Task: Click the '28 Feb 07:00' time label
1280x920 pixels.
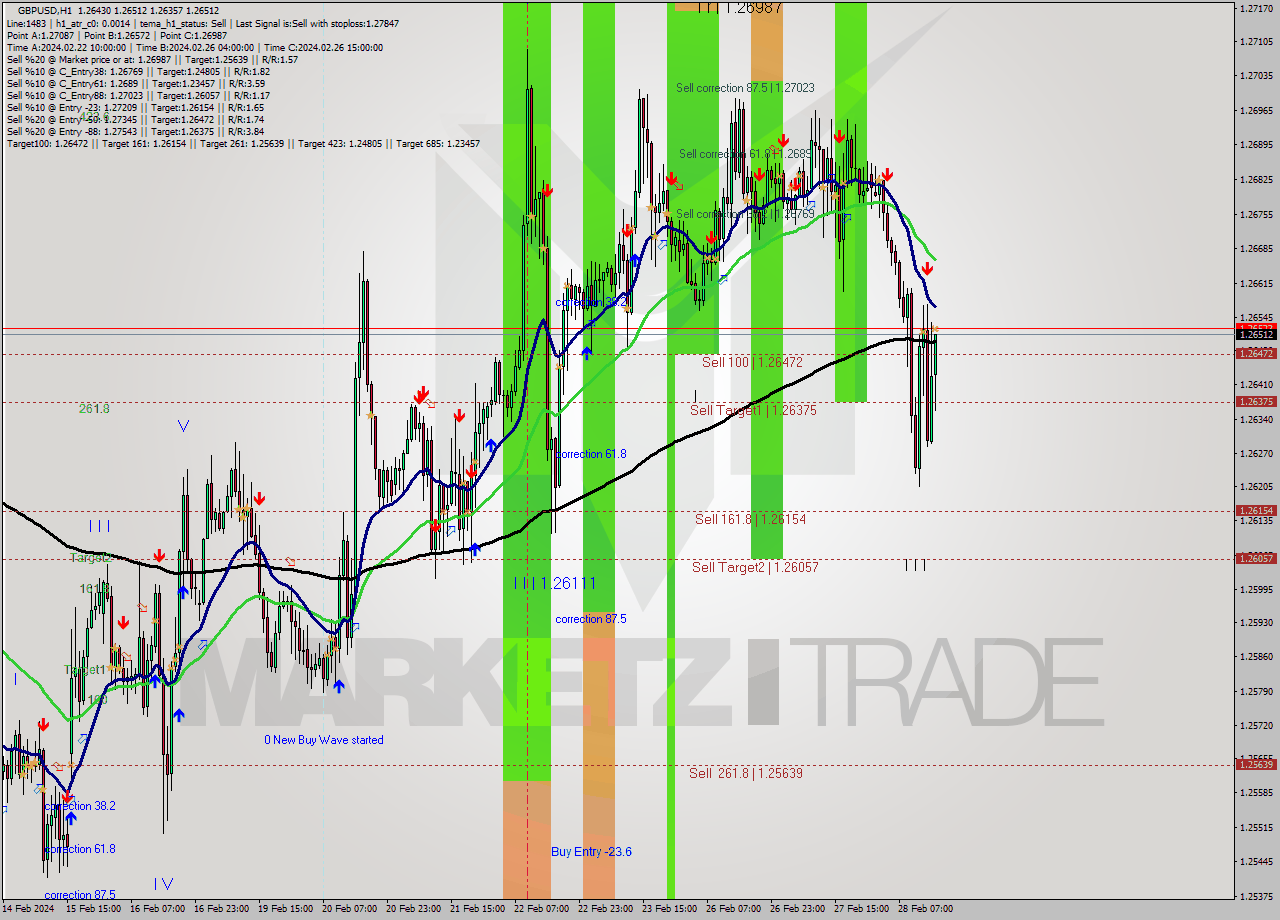Action: tap(925, 909)
